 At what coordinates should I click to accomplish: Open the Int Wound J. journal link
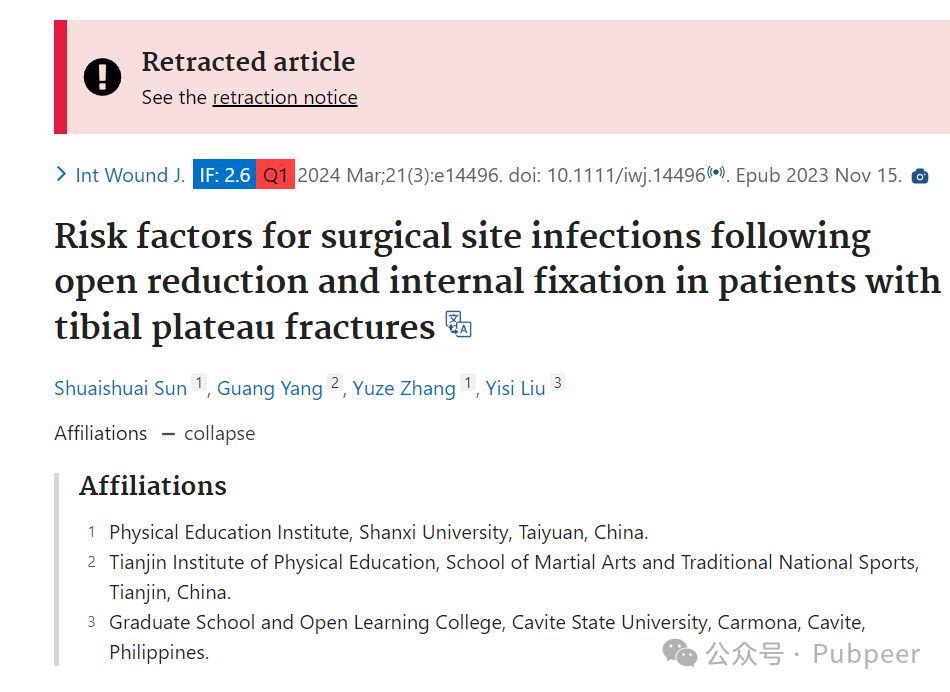[x=130, y=175]
